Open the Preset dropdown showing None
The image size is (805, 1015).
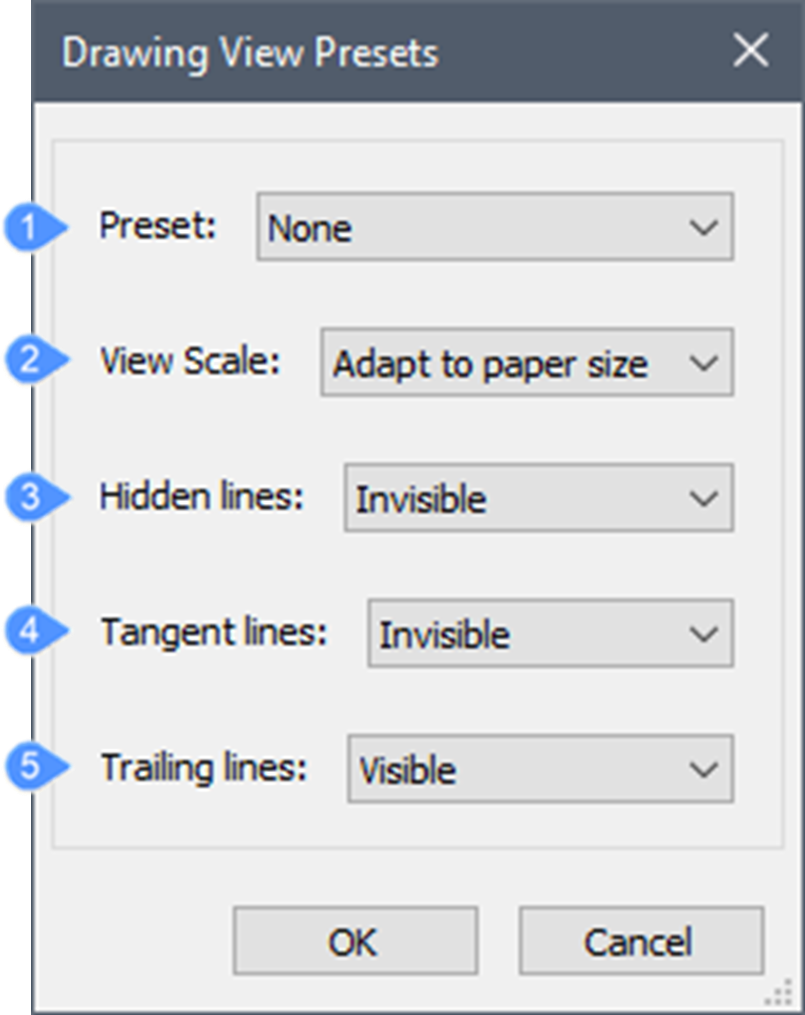pyautogui.click(x=494, y=228)
